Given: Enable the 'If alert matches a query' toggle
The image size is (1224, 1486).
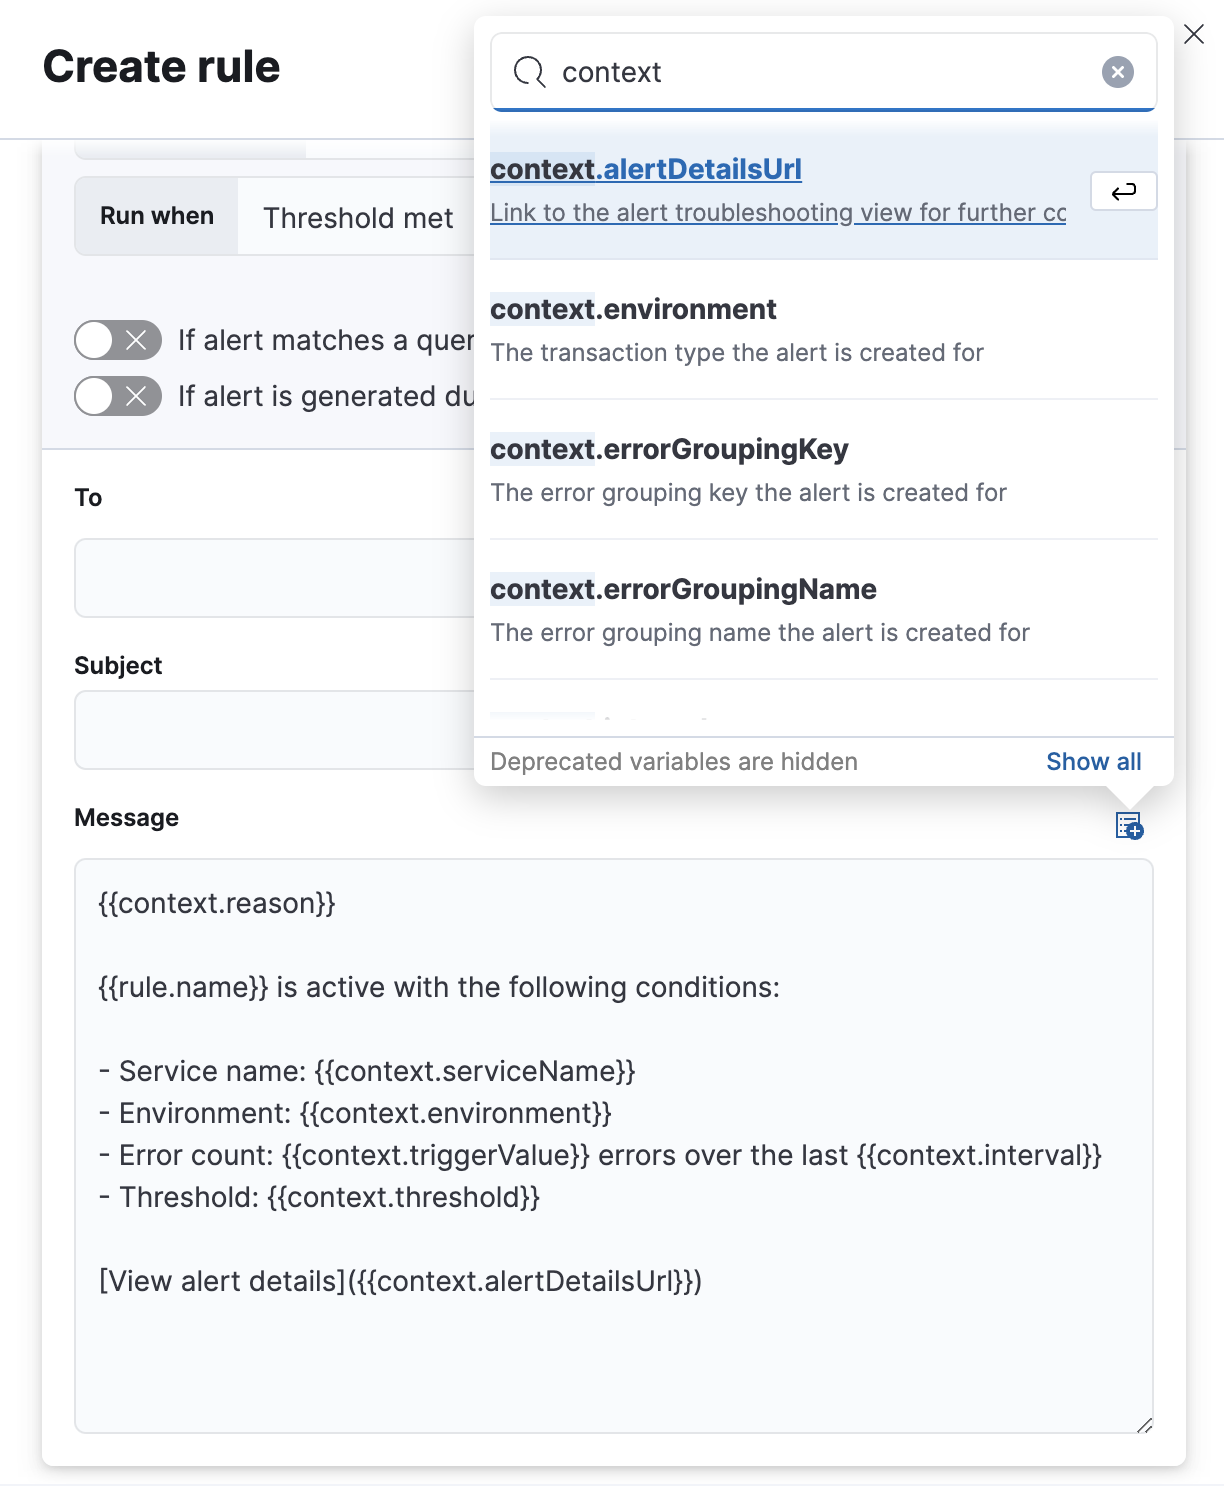Looking at the screenshot, I should tap(117, 340).
